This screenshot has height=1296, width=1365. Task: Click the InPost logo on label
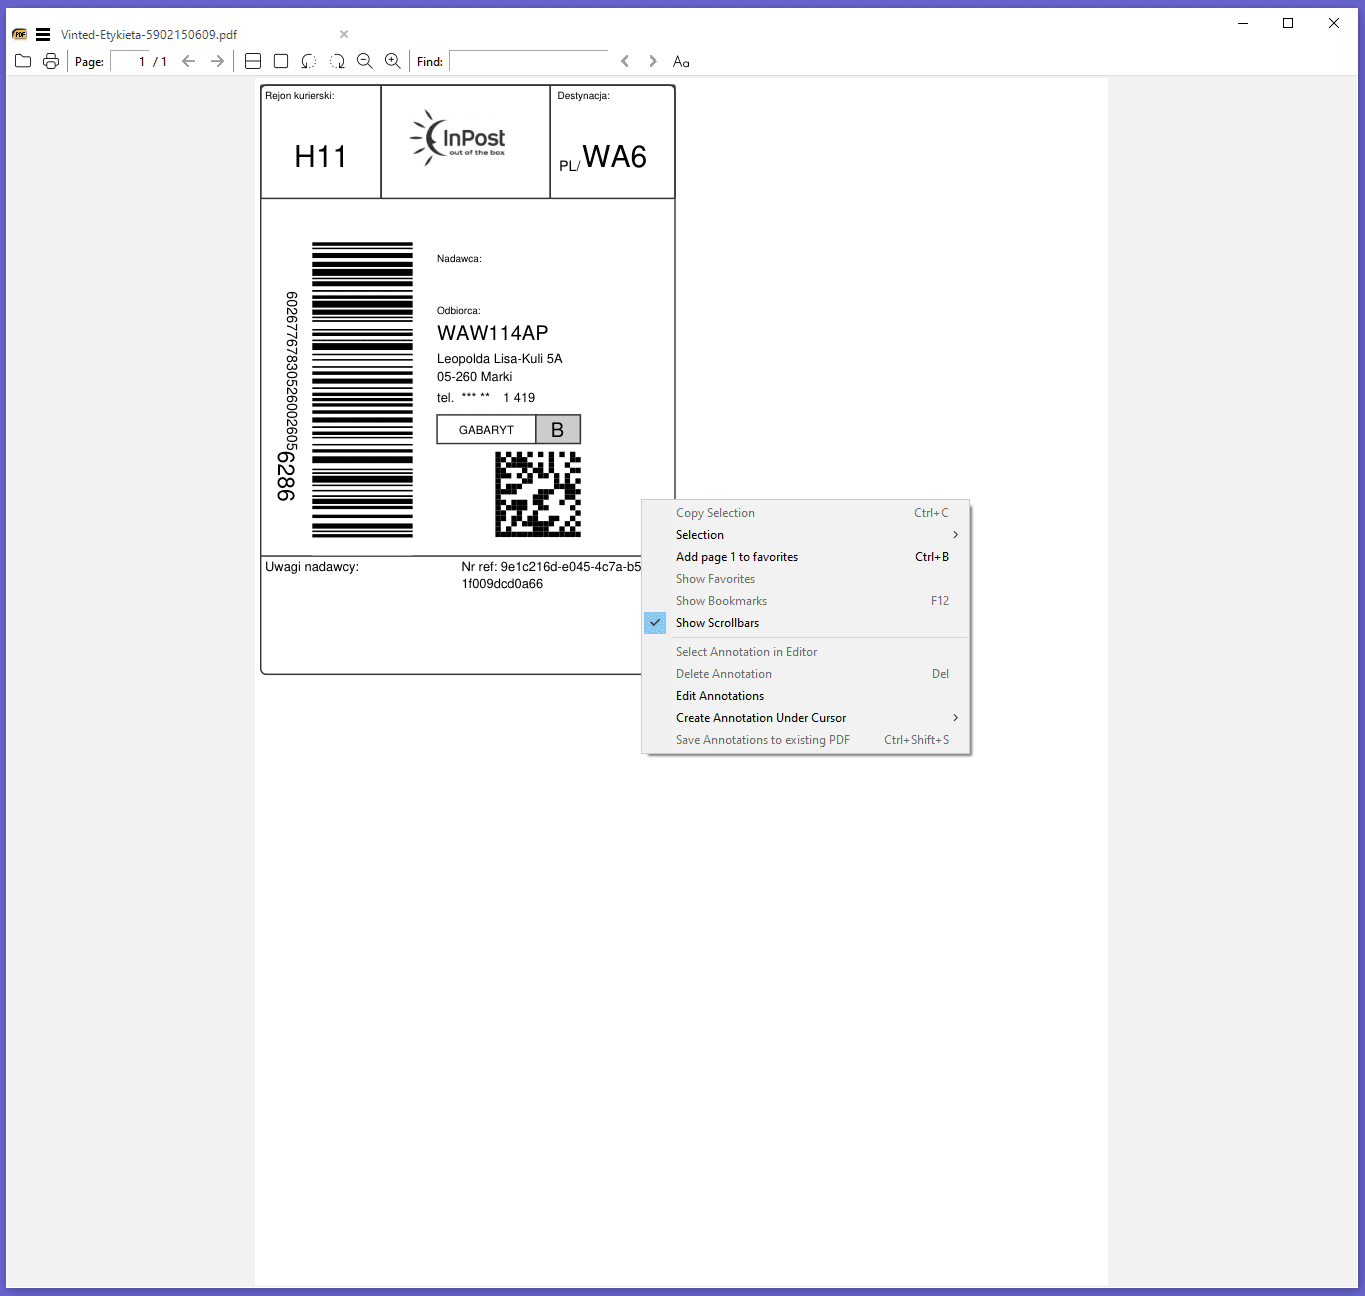[458, 138]
